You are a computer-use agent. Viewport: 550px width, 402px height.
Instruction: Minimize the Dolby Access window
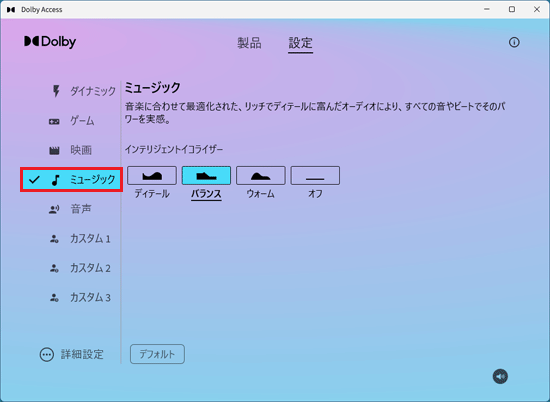tap(487, 9)
